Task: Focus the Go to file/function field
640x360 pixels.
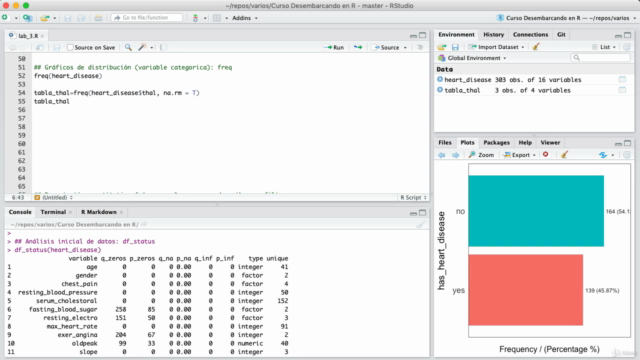Action: tap(147, 18)
